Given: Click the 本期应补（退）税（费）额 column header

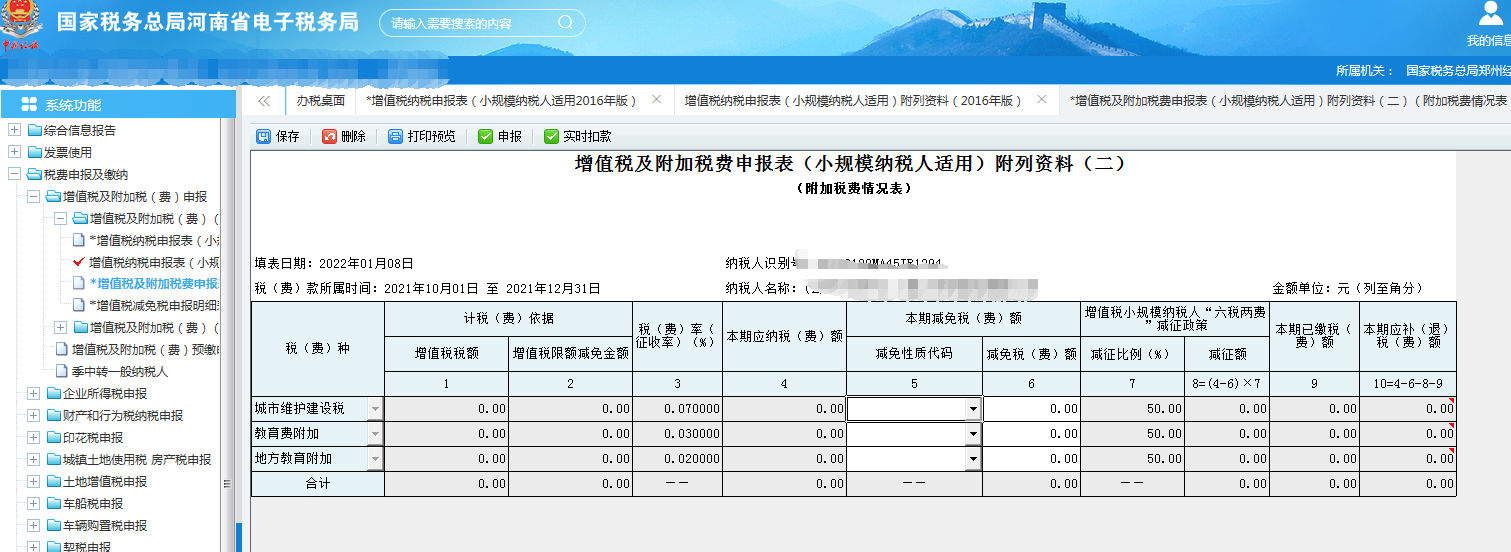Looking at the screenshot, I should pos(1407,336).
